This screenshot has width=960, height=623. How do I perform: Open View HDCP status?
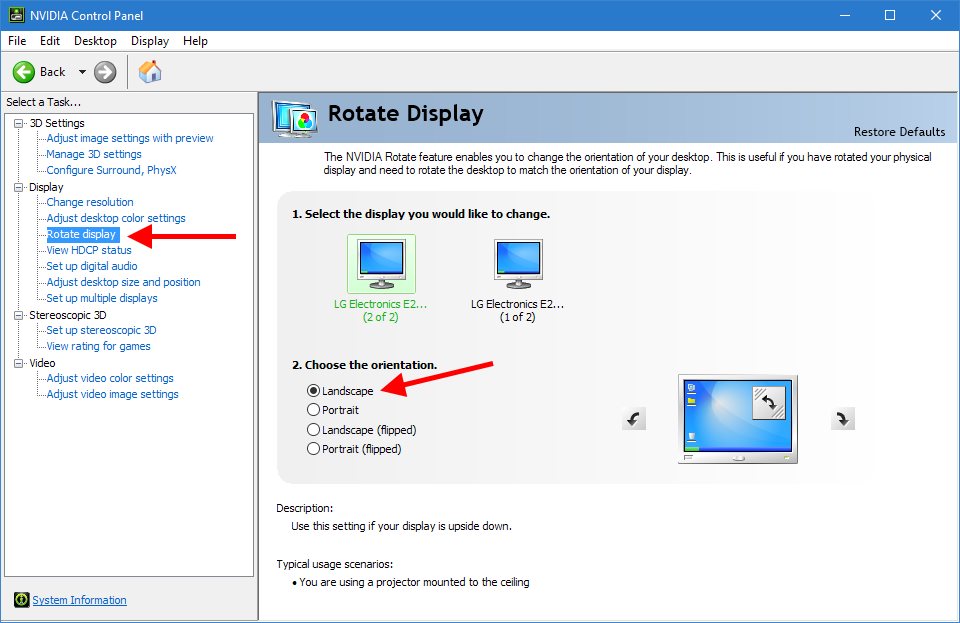click(x=89, y=250)
